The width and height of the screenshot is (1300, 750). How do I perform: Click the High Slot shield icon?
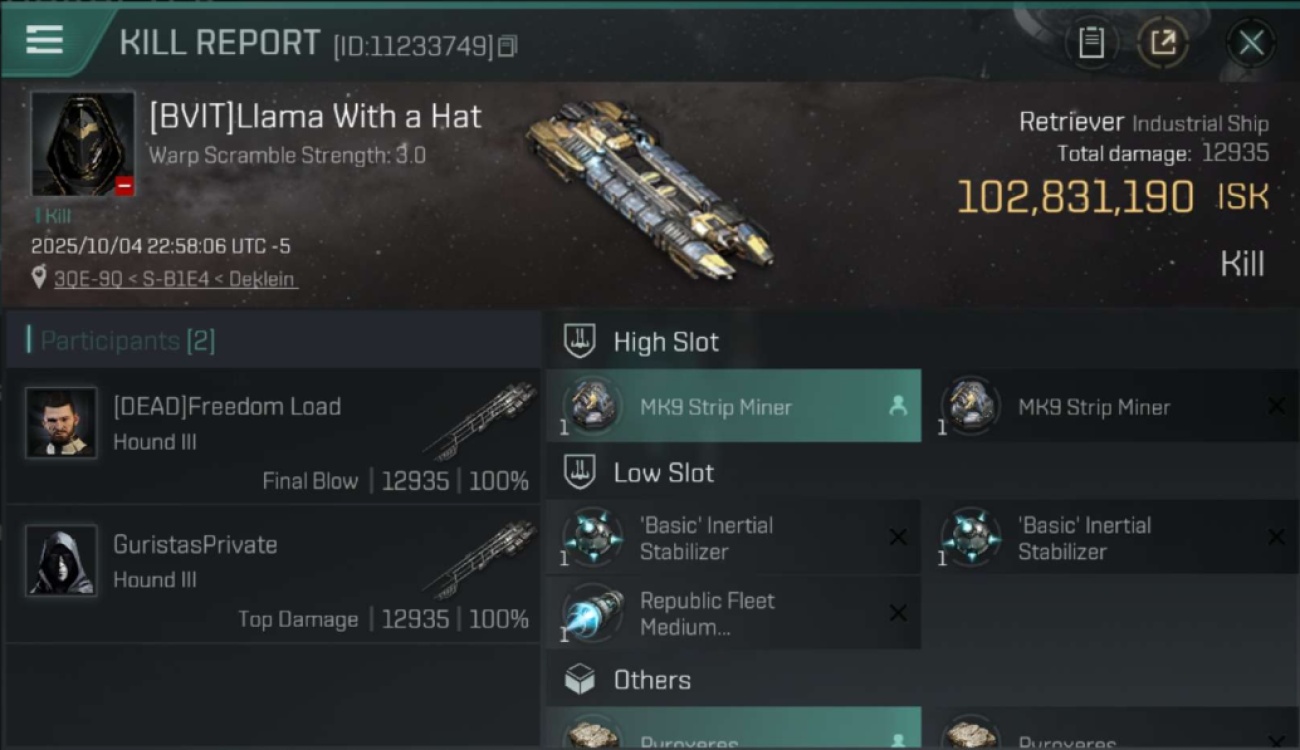[580, 341]
